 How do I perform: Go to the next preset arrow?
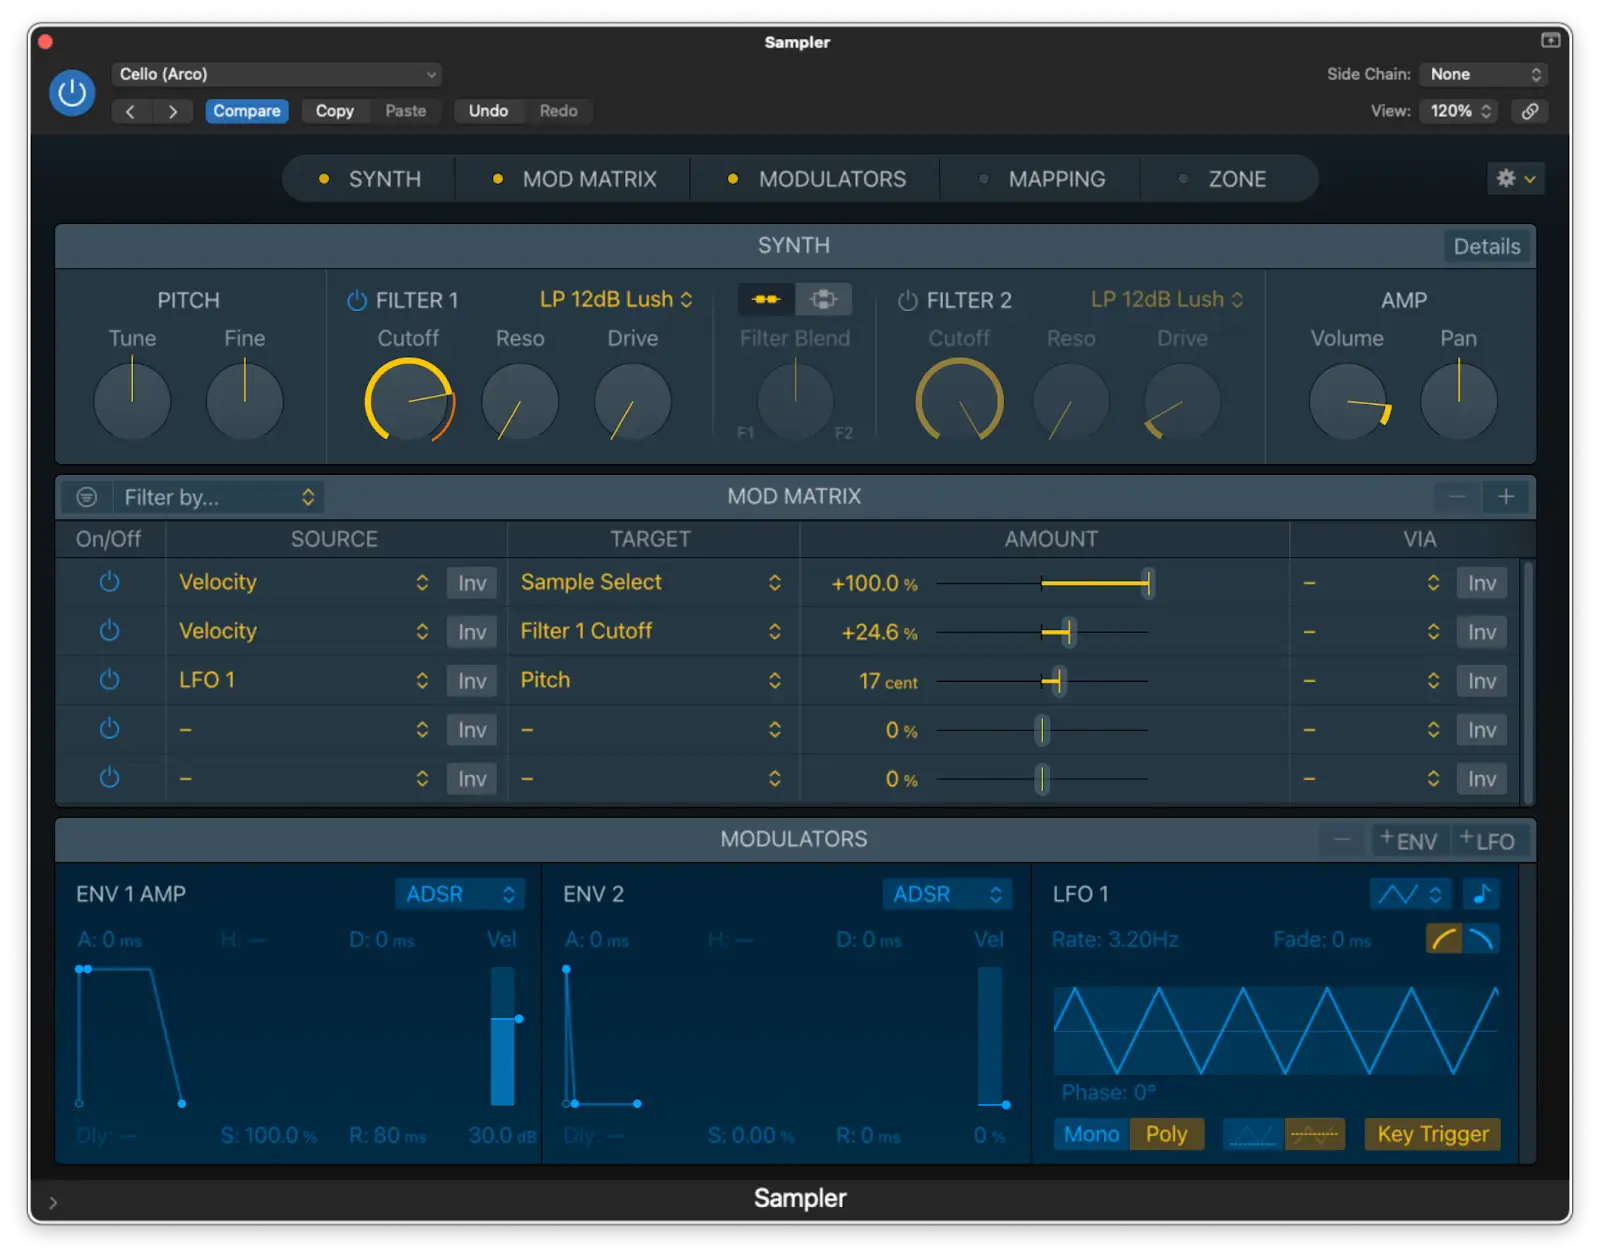[x=173, y=111]
